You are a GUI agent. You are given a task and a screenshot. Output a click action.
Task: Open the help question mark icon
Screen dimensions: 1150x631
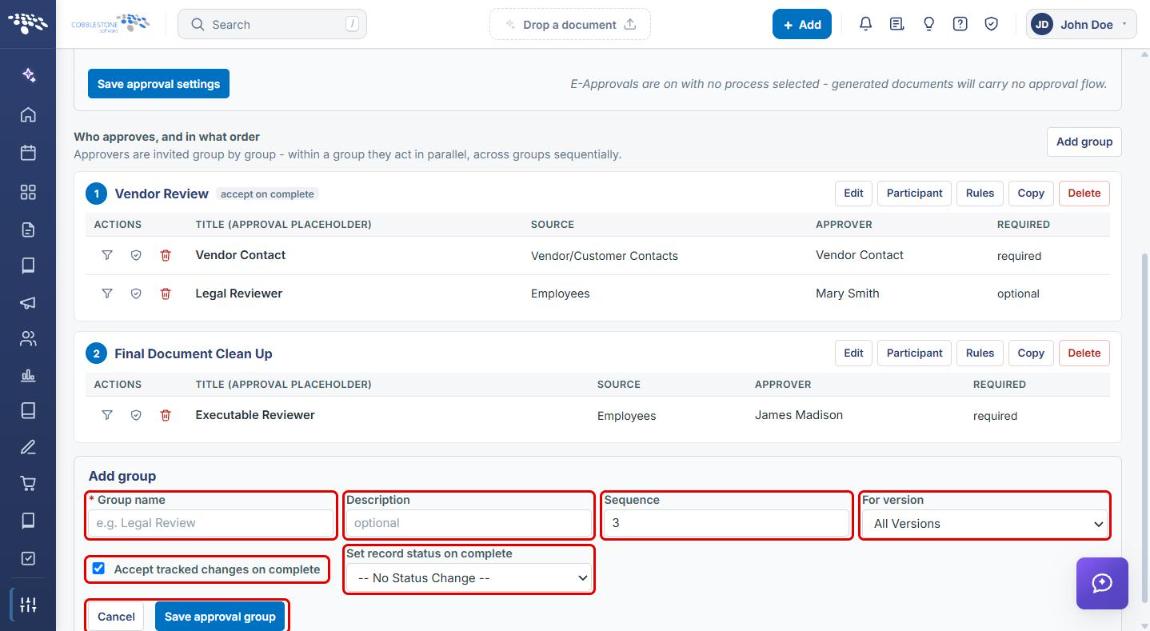pyautogui.click(x=959, y=24)
